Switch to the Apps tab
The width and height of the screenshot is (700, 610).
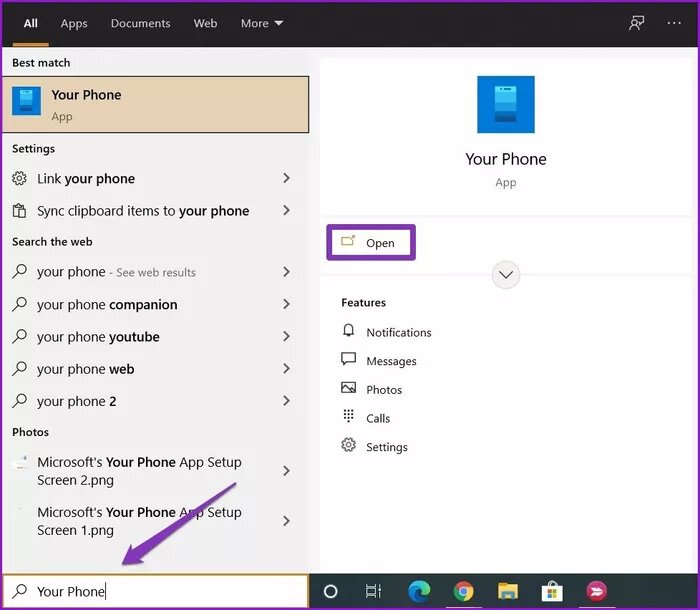click(74, 23)
